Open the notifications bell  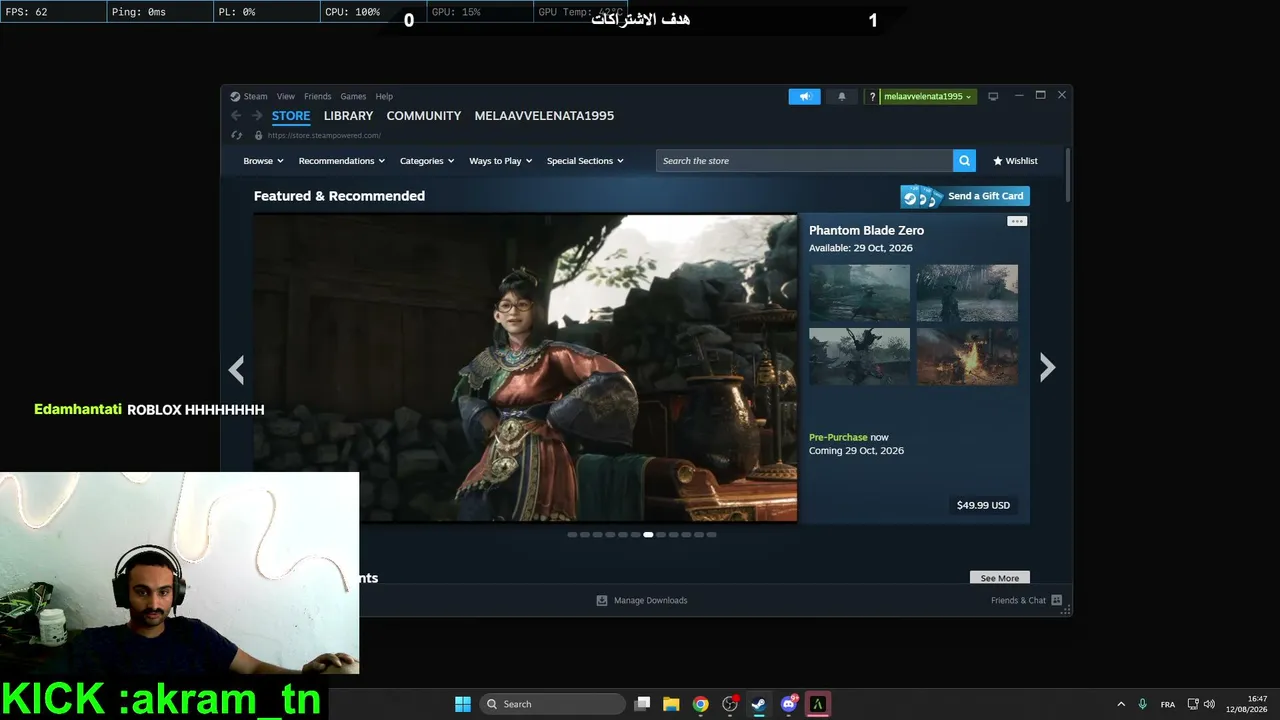tap(841, 96)
